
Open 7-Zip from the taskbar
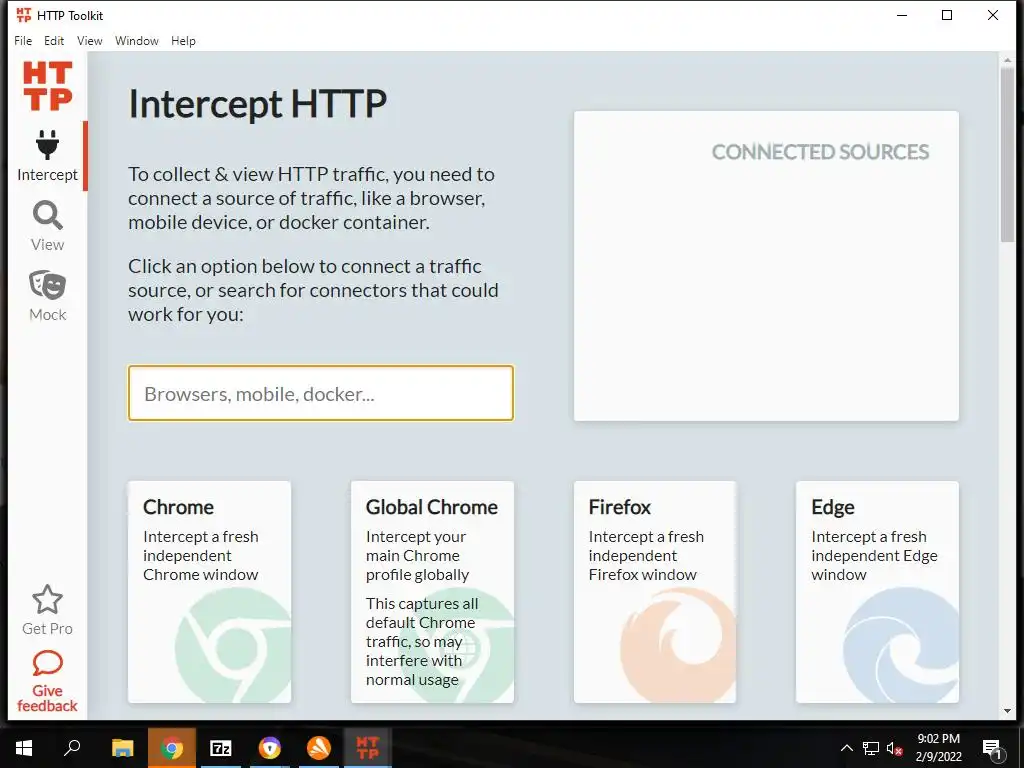click(221, 748)
